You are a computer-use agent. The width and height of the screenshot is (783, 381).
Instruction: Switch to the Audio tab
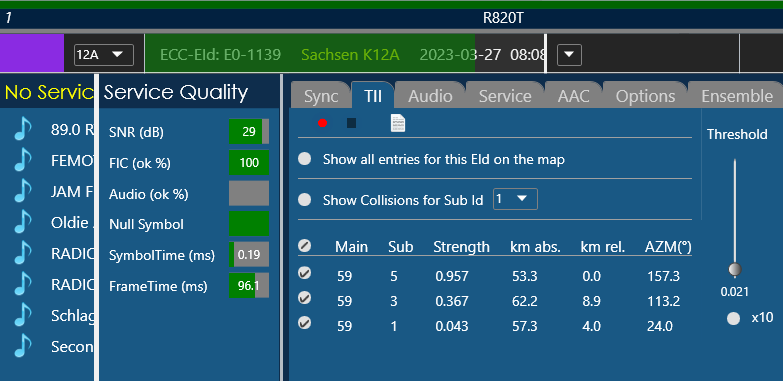point(430,96)
